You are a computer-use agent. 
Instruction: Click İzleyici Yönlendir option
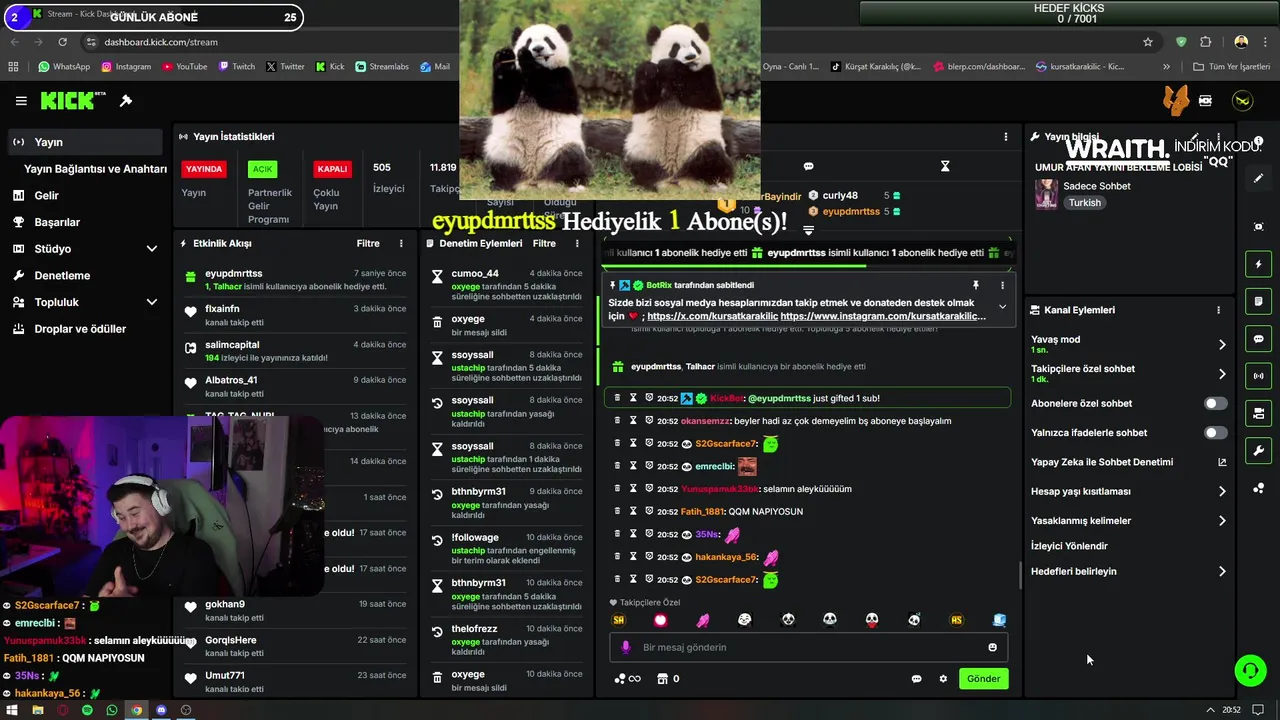point(1069,546)
